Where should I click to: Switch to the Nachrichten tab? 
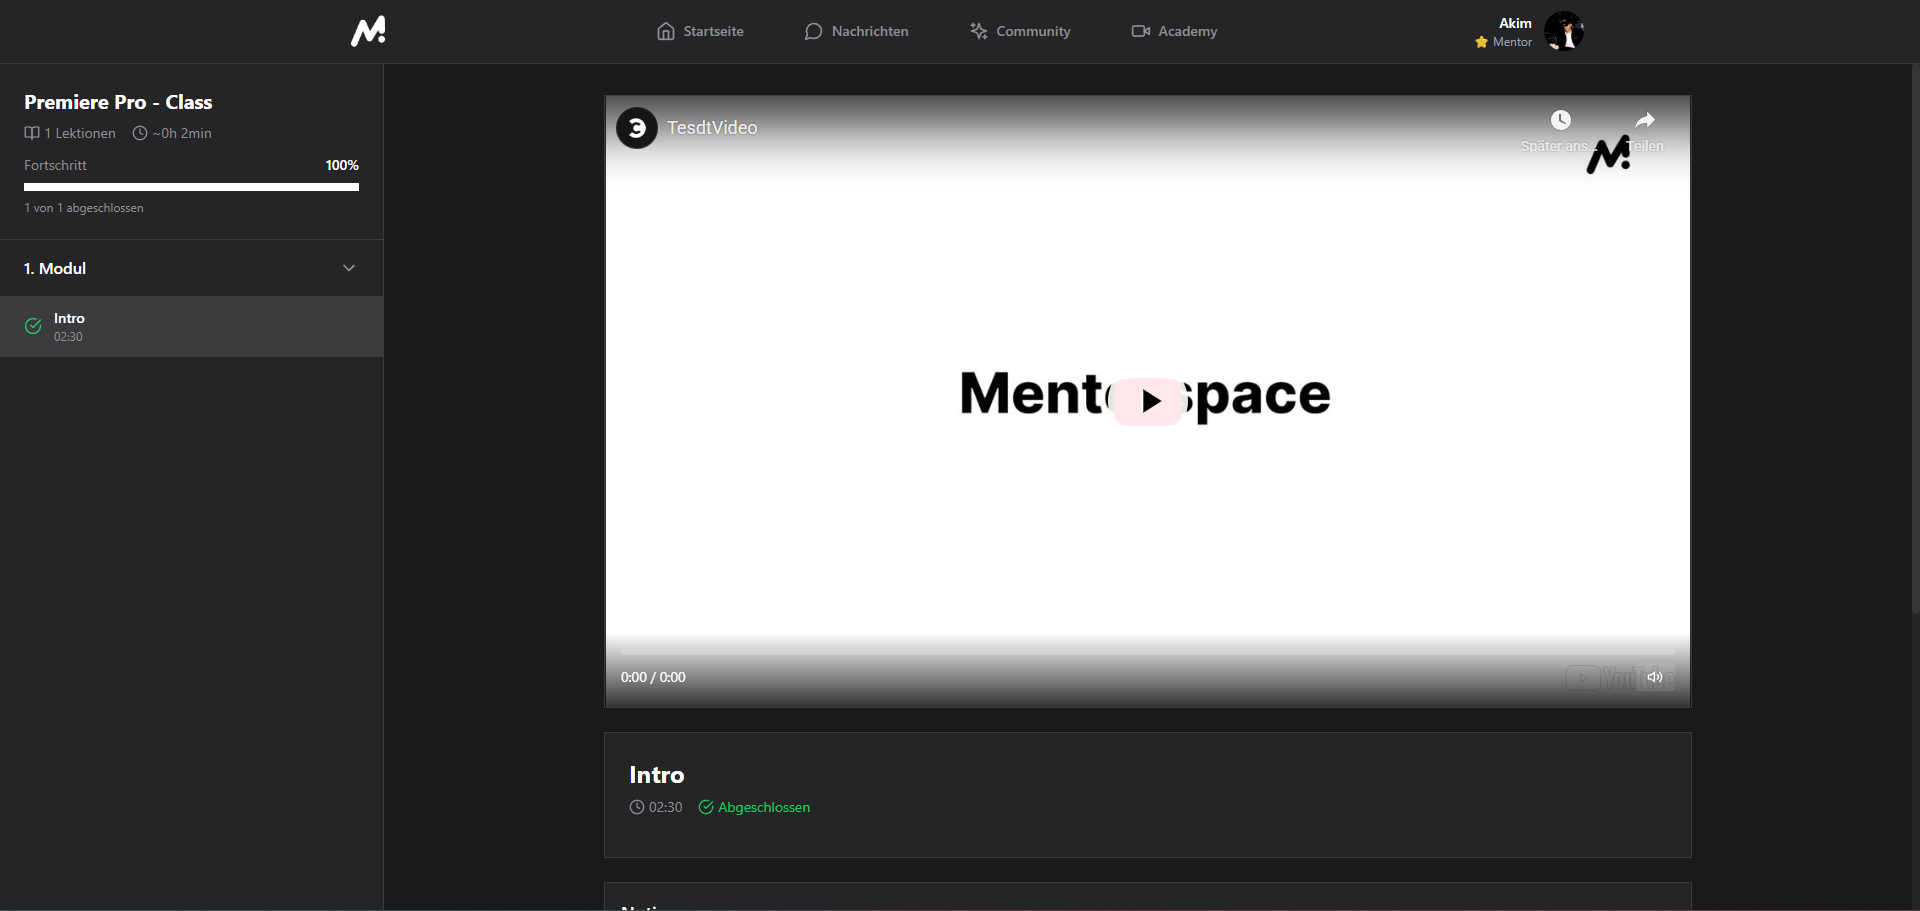point(869,31)
